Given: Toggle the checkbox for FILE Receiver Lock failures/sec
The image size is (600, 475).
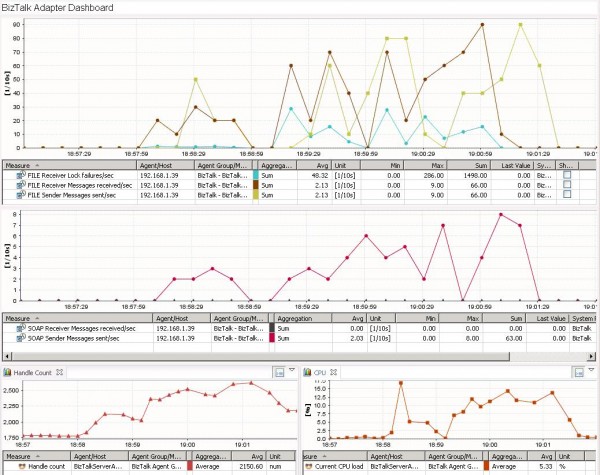Looking at the screenshot, I should coord(567,175).
